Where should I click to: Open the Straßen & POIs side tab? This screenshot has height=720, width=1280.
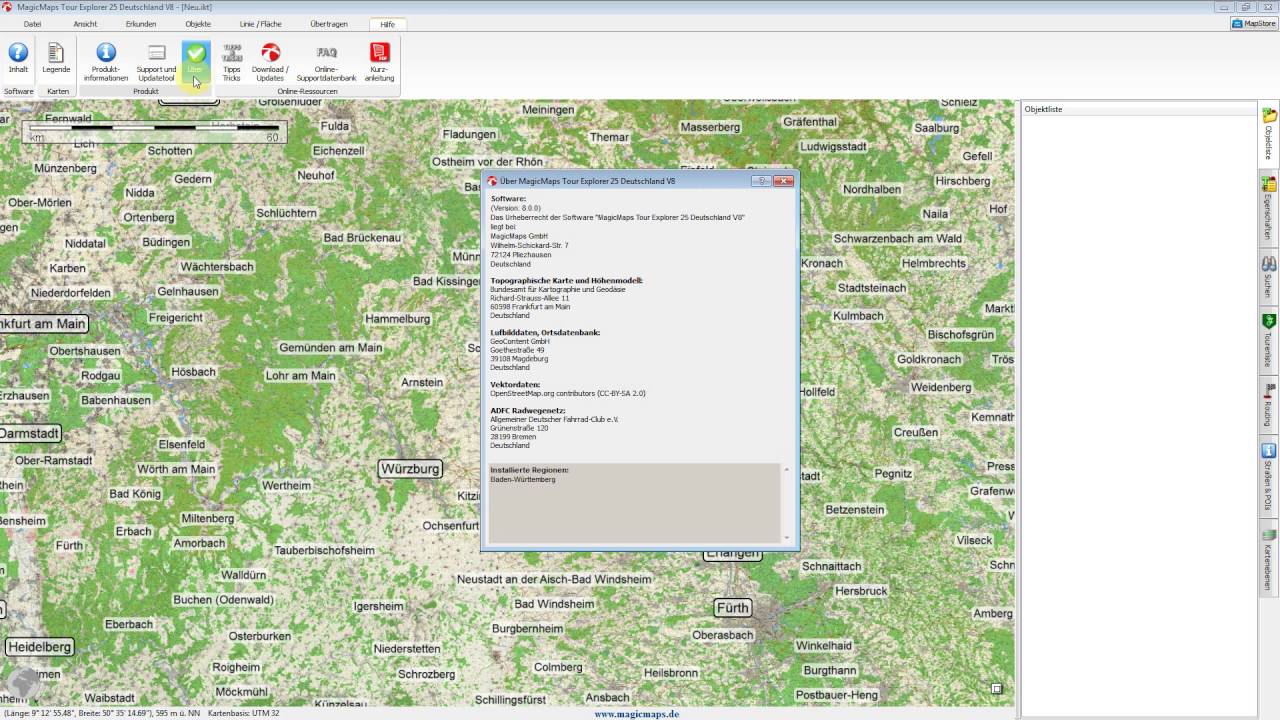click(1269, 477)
